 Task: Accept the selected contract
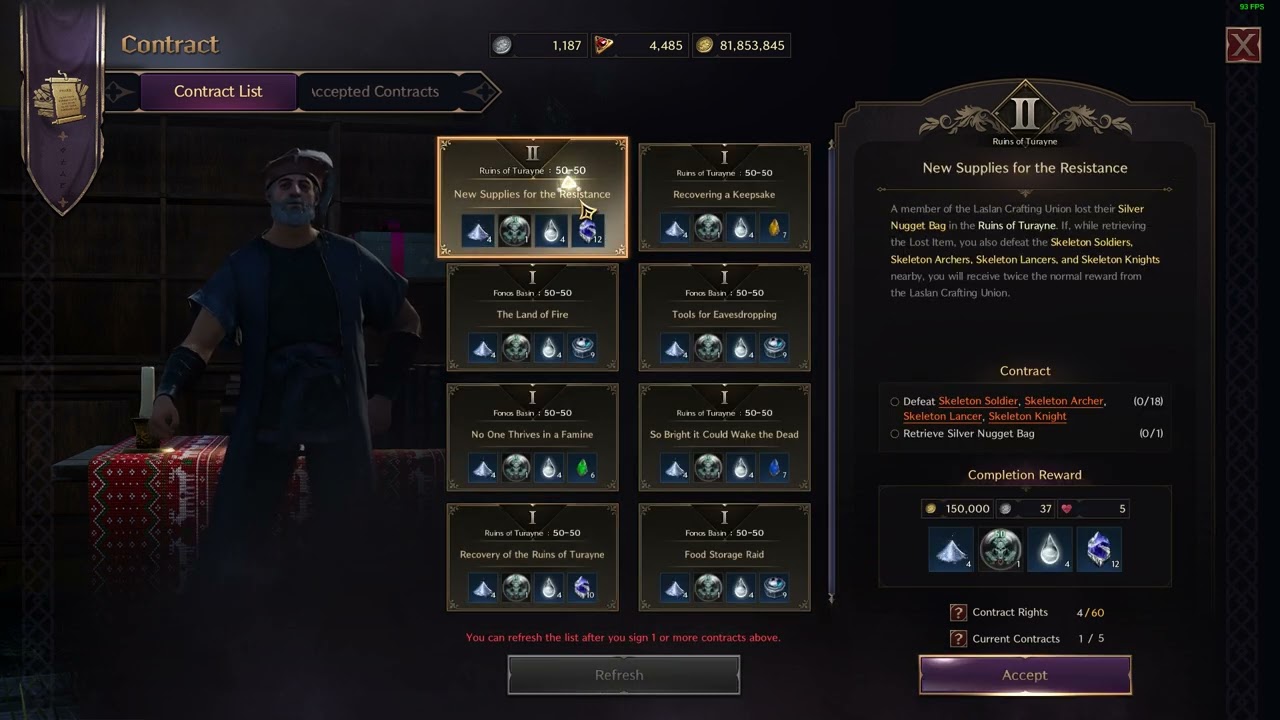click(1025, 675)
